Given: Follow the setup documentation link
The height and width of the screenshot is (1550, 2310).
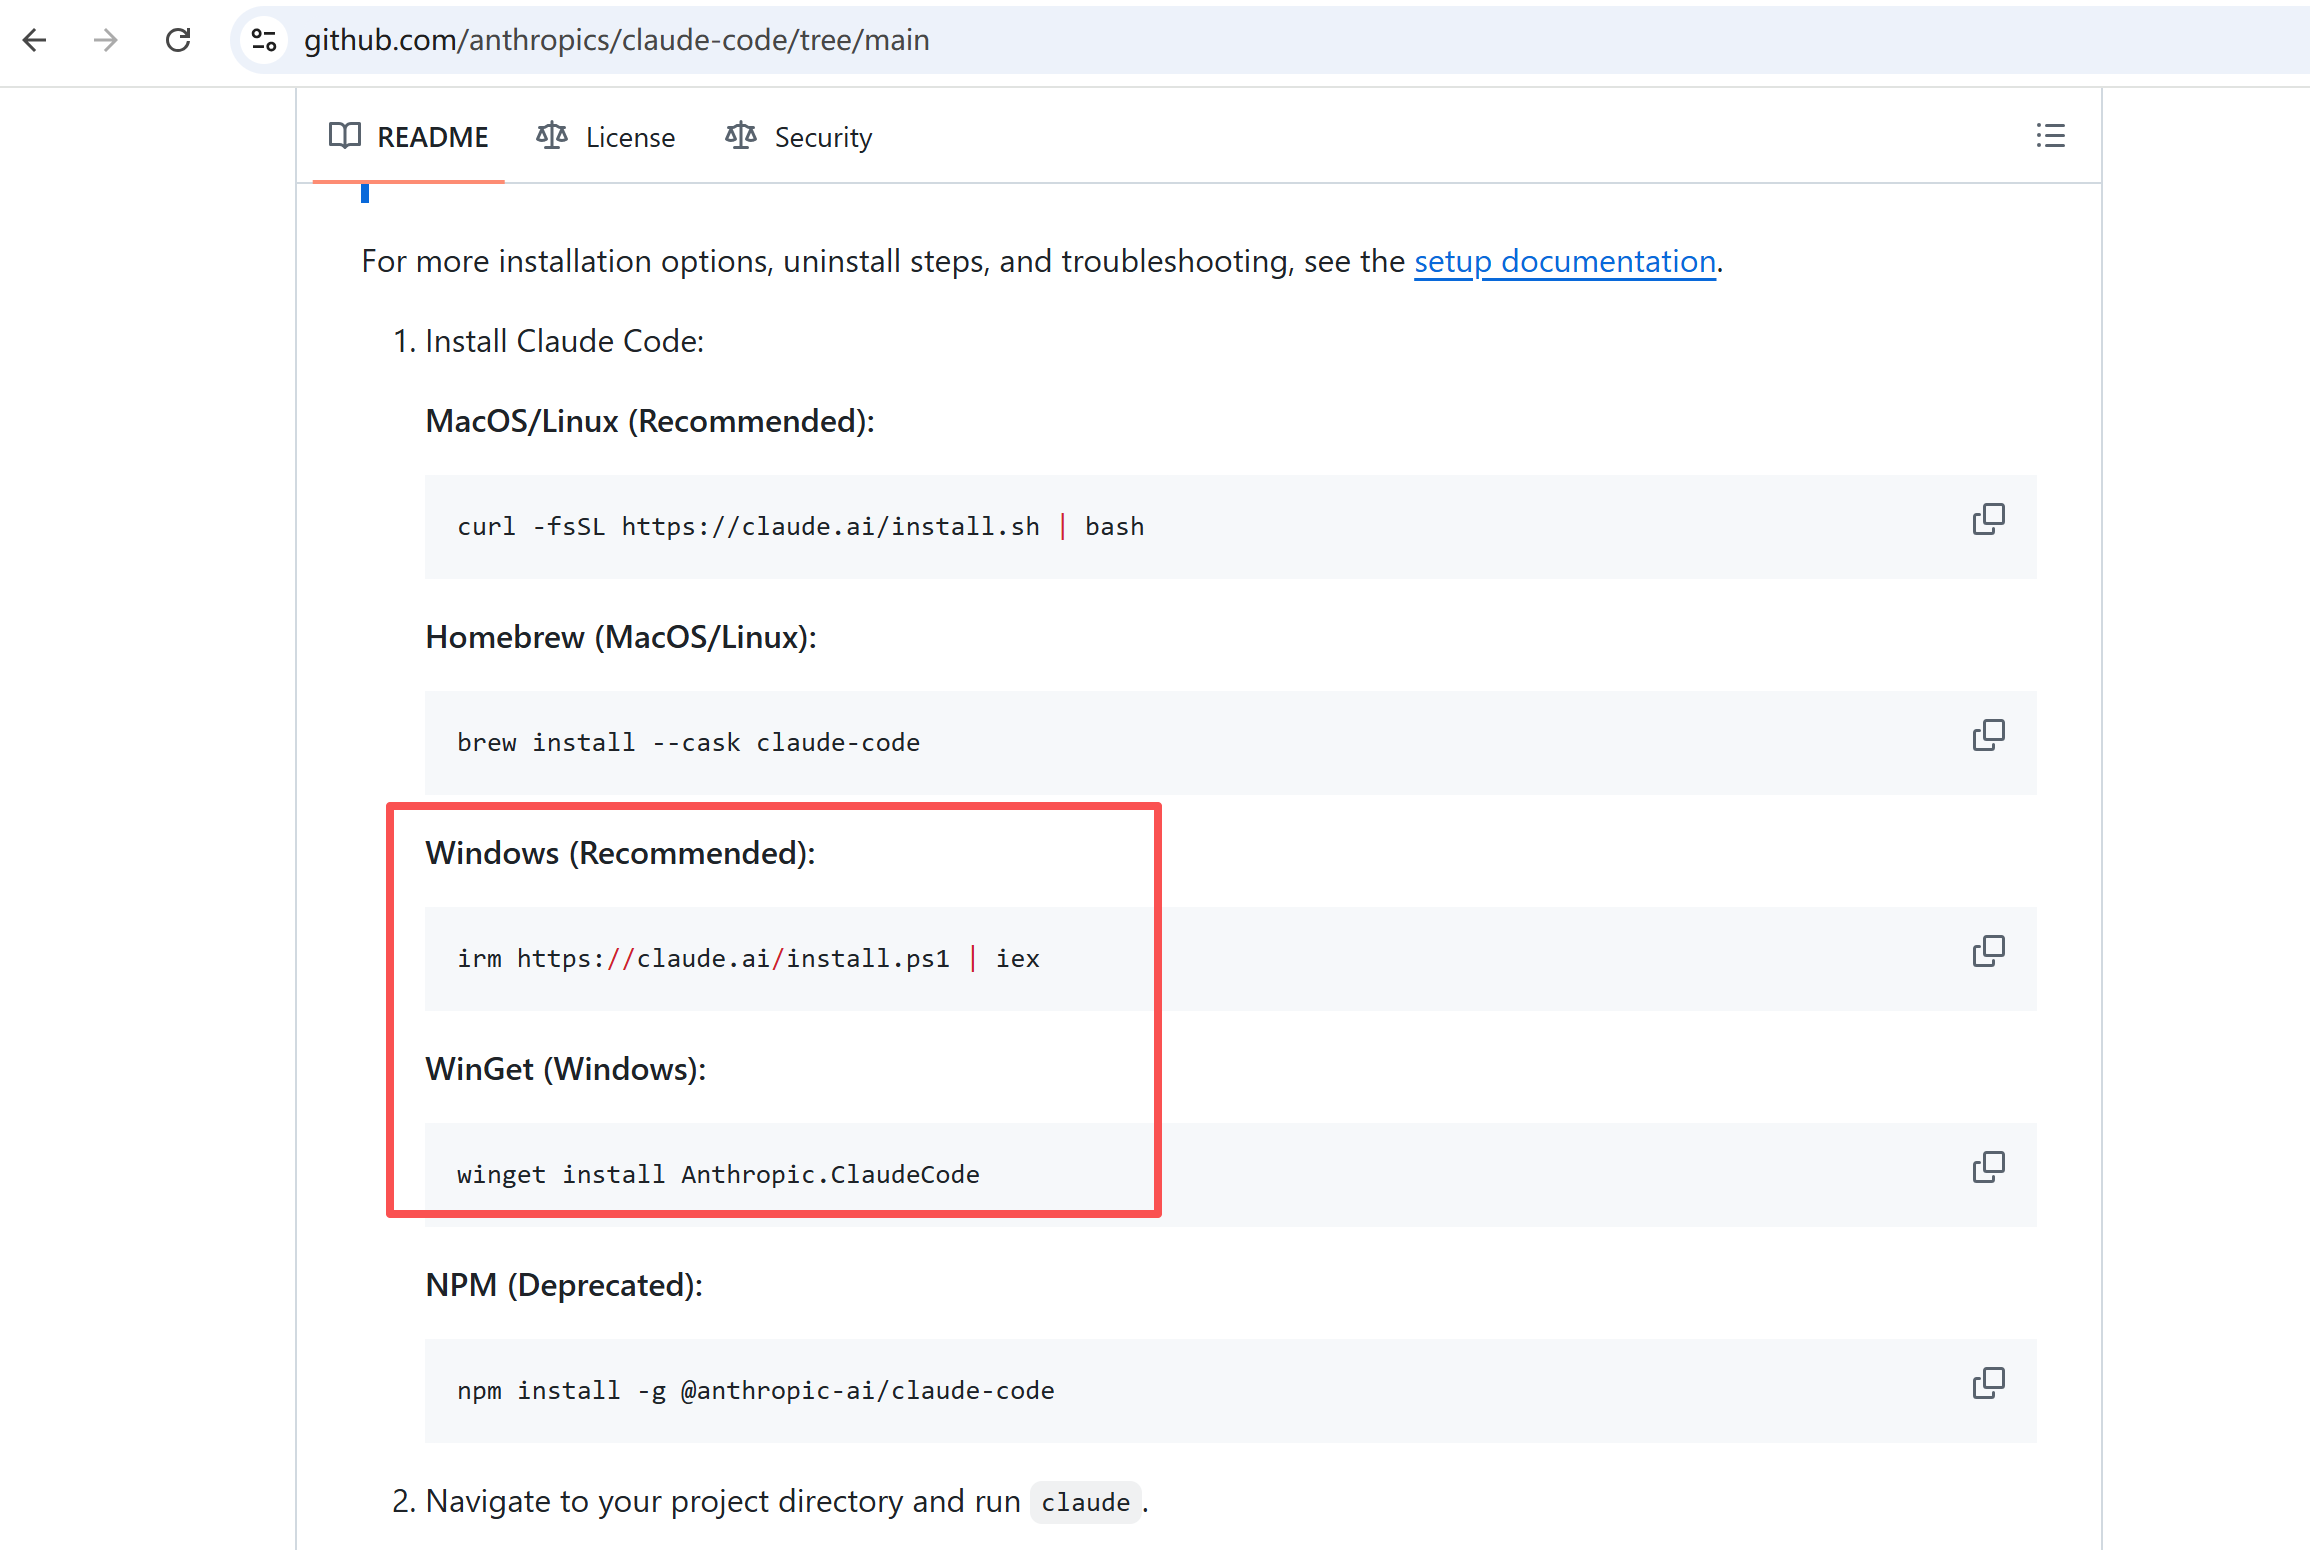Looking at the screenshot, I should (x=1564, y=261).
